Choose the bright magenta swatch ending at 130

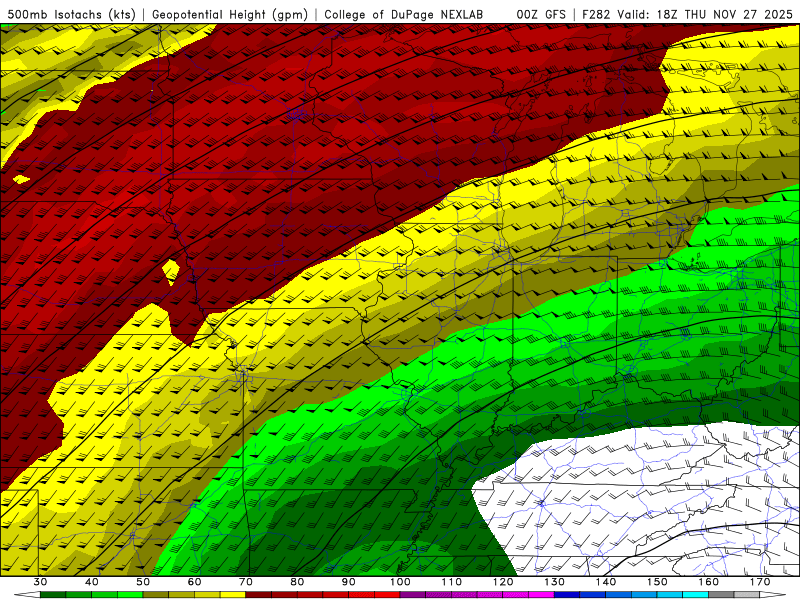pyautogui.click(x=541, y=595)
